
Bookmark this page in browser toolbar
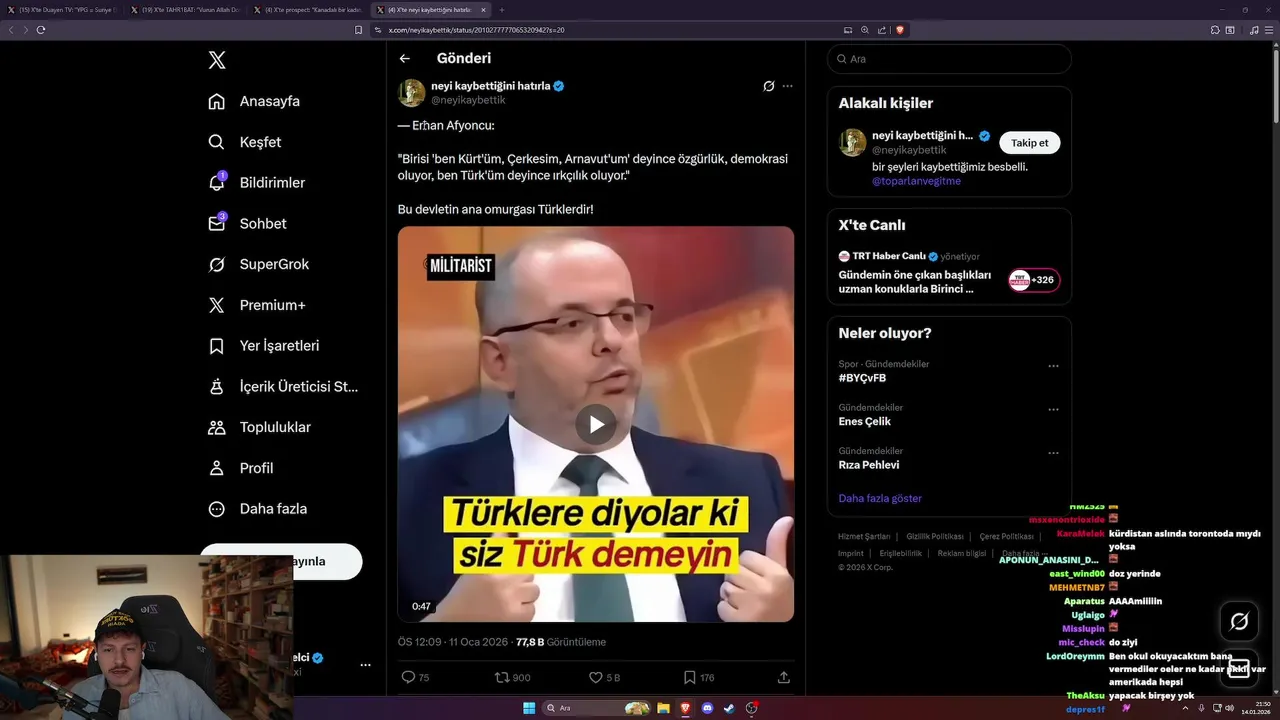[x=359, y=30]
